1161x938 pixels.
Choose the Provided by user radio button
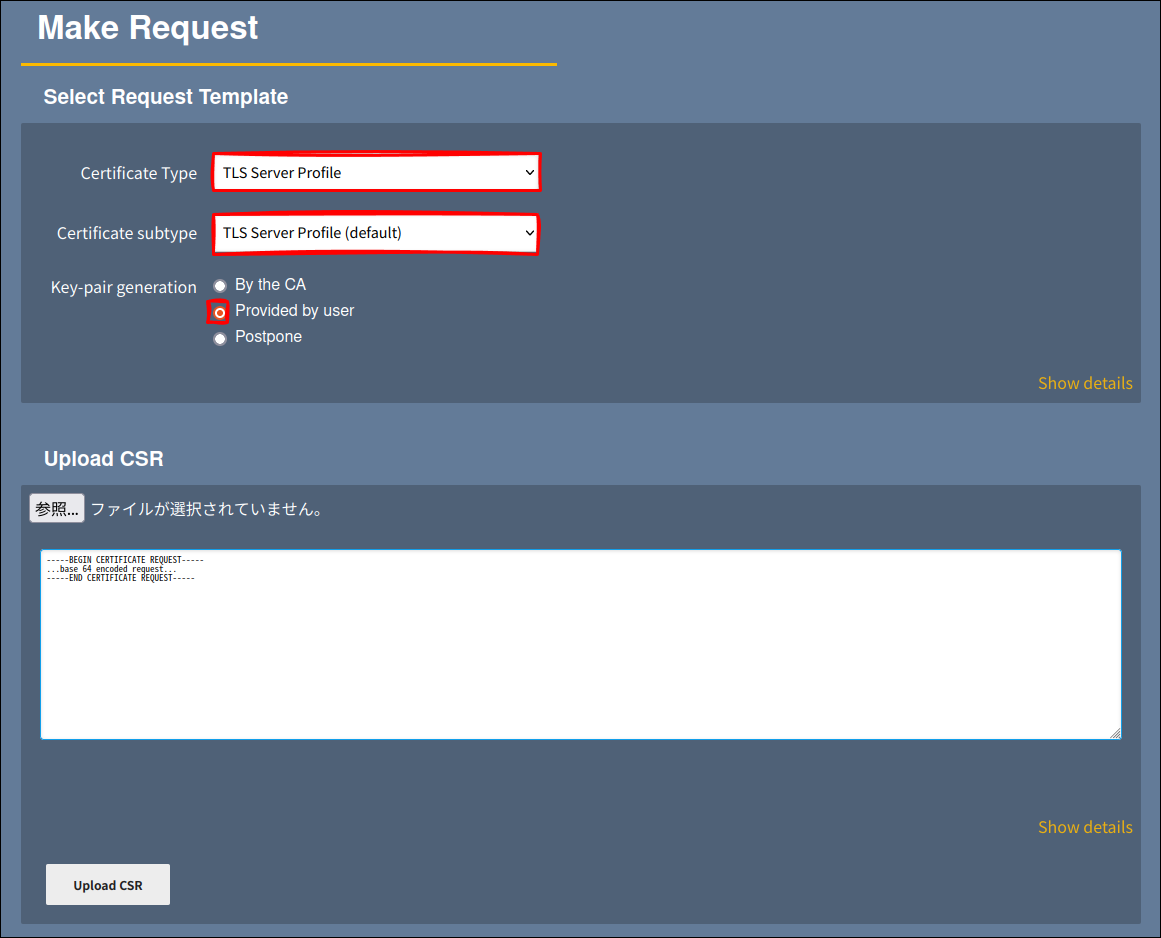[220, 312]
